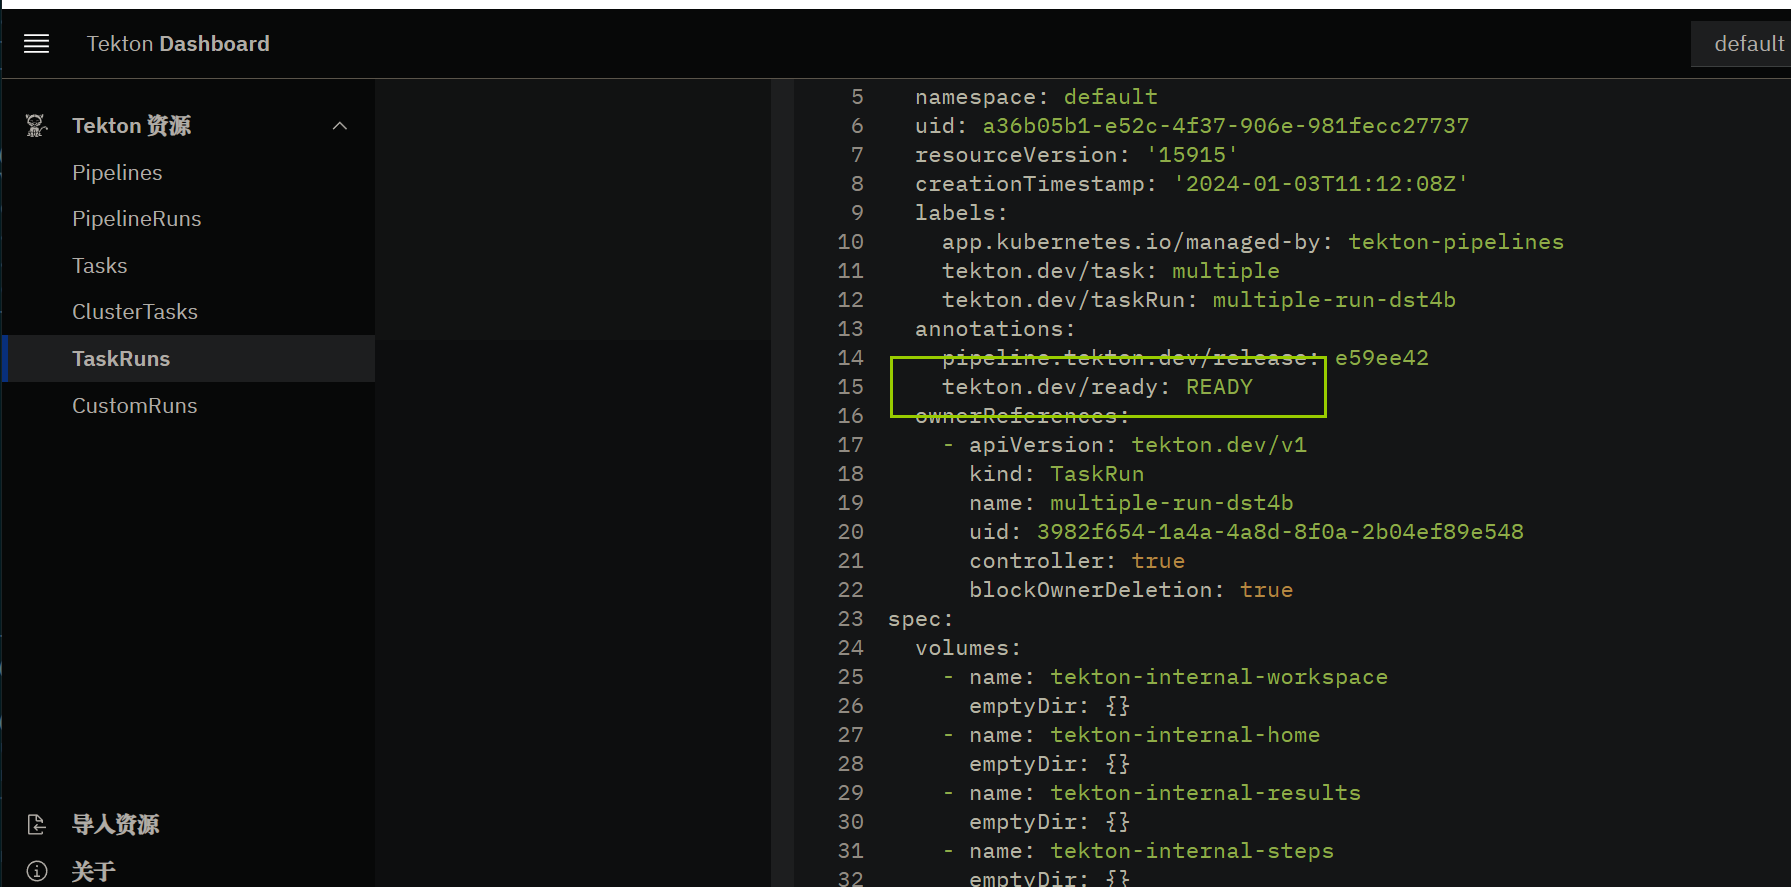The image size is (1791, 887).
Task: Click line number 5 in the gutter
Action: click(858, 97)
